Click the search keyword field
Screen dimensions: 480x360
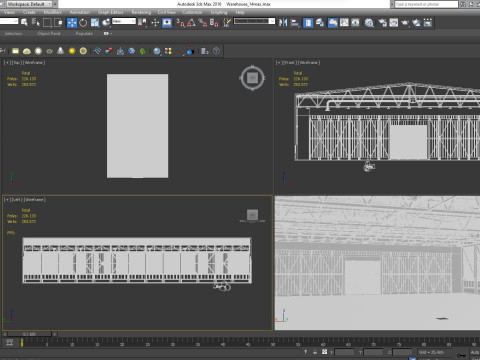(x=426, y=4)
